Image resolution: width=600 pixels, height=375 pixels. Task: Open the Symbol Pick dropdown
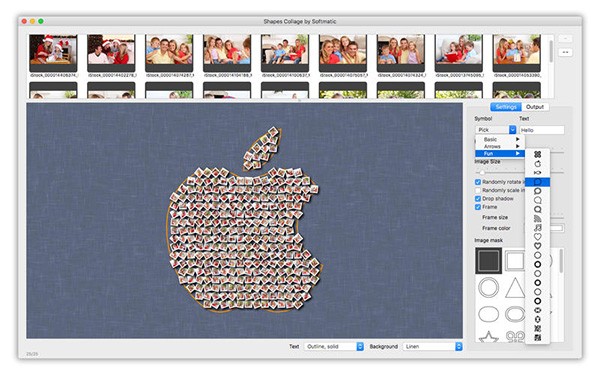coord(496,130)
